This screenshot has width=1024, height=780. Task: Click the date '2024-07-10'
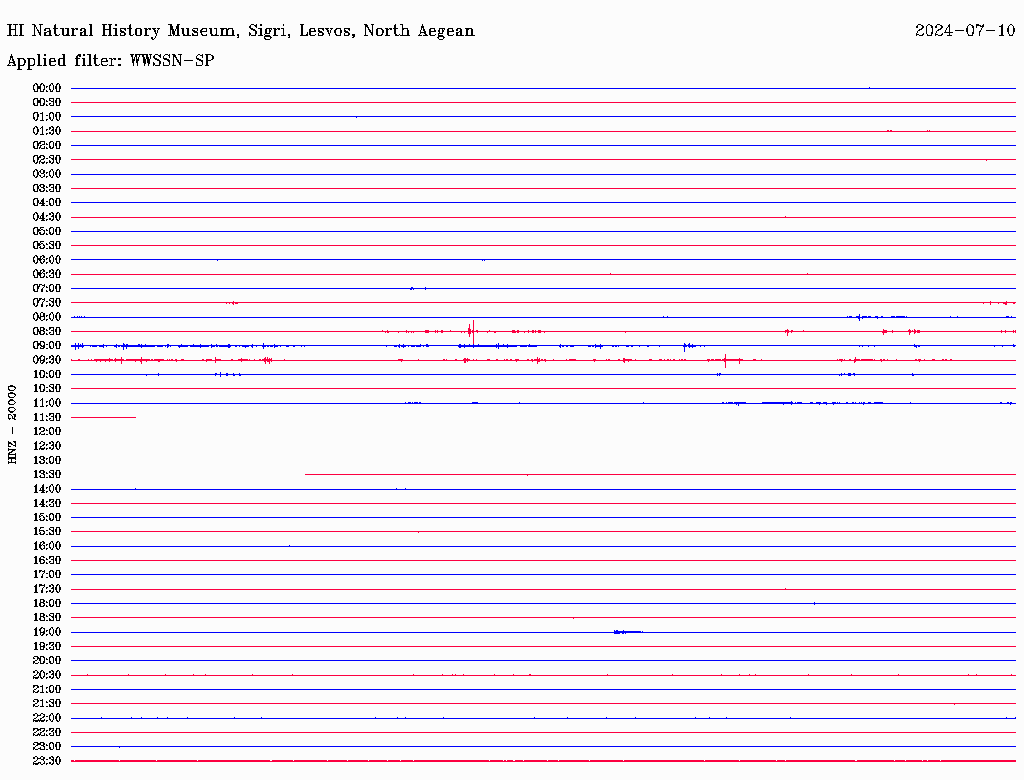(x=965, y=31)
